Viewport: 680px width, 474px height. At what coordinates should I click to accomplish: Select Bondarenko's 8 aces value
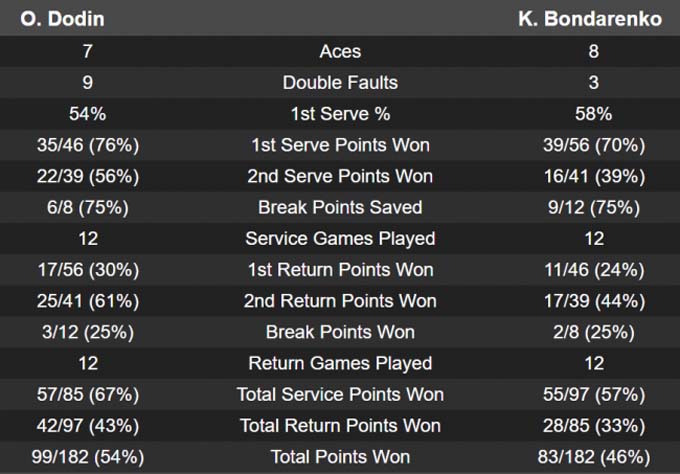(593, 51)
